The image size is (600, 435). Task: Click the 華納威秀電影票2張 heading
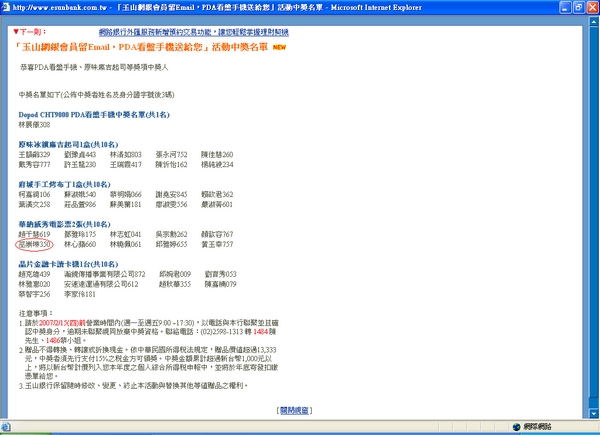pyautogui.click(x=64, y=224)
